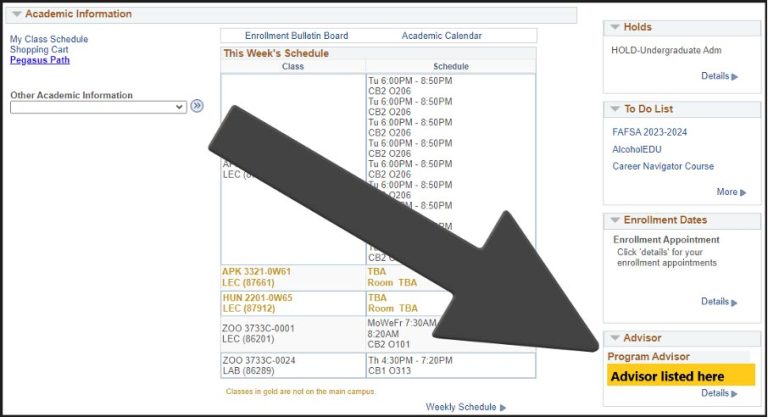View Details in the Advisor panel

[718, 394]
